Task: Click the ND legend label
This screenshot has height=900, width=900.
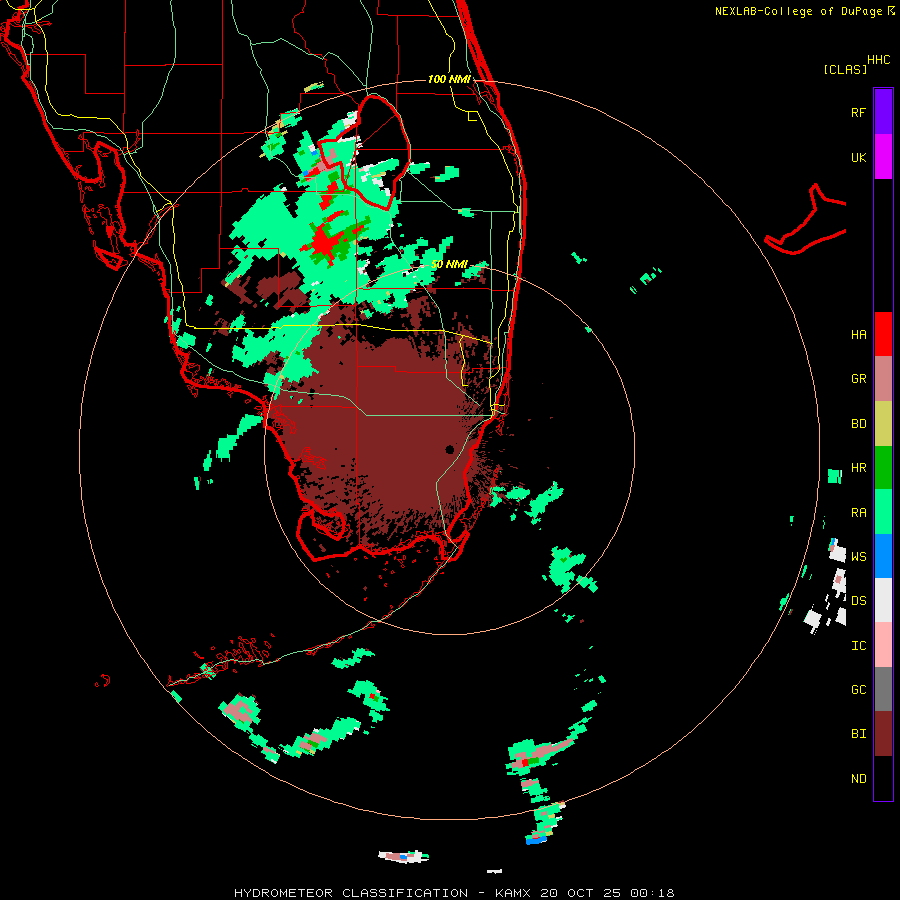Action: 858,779
